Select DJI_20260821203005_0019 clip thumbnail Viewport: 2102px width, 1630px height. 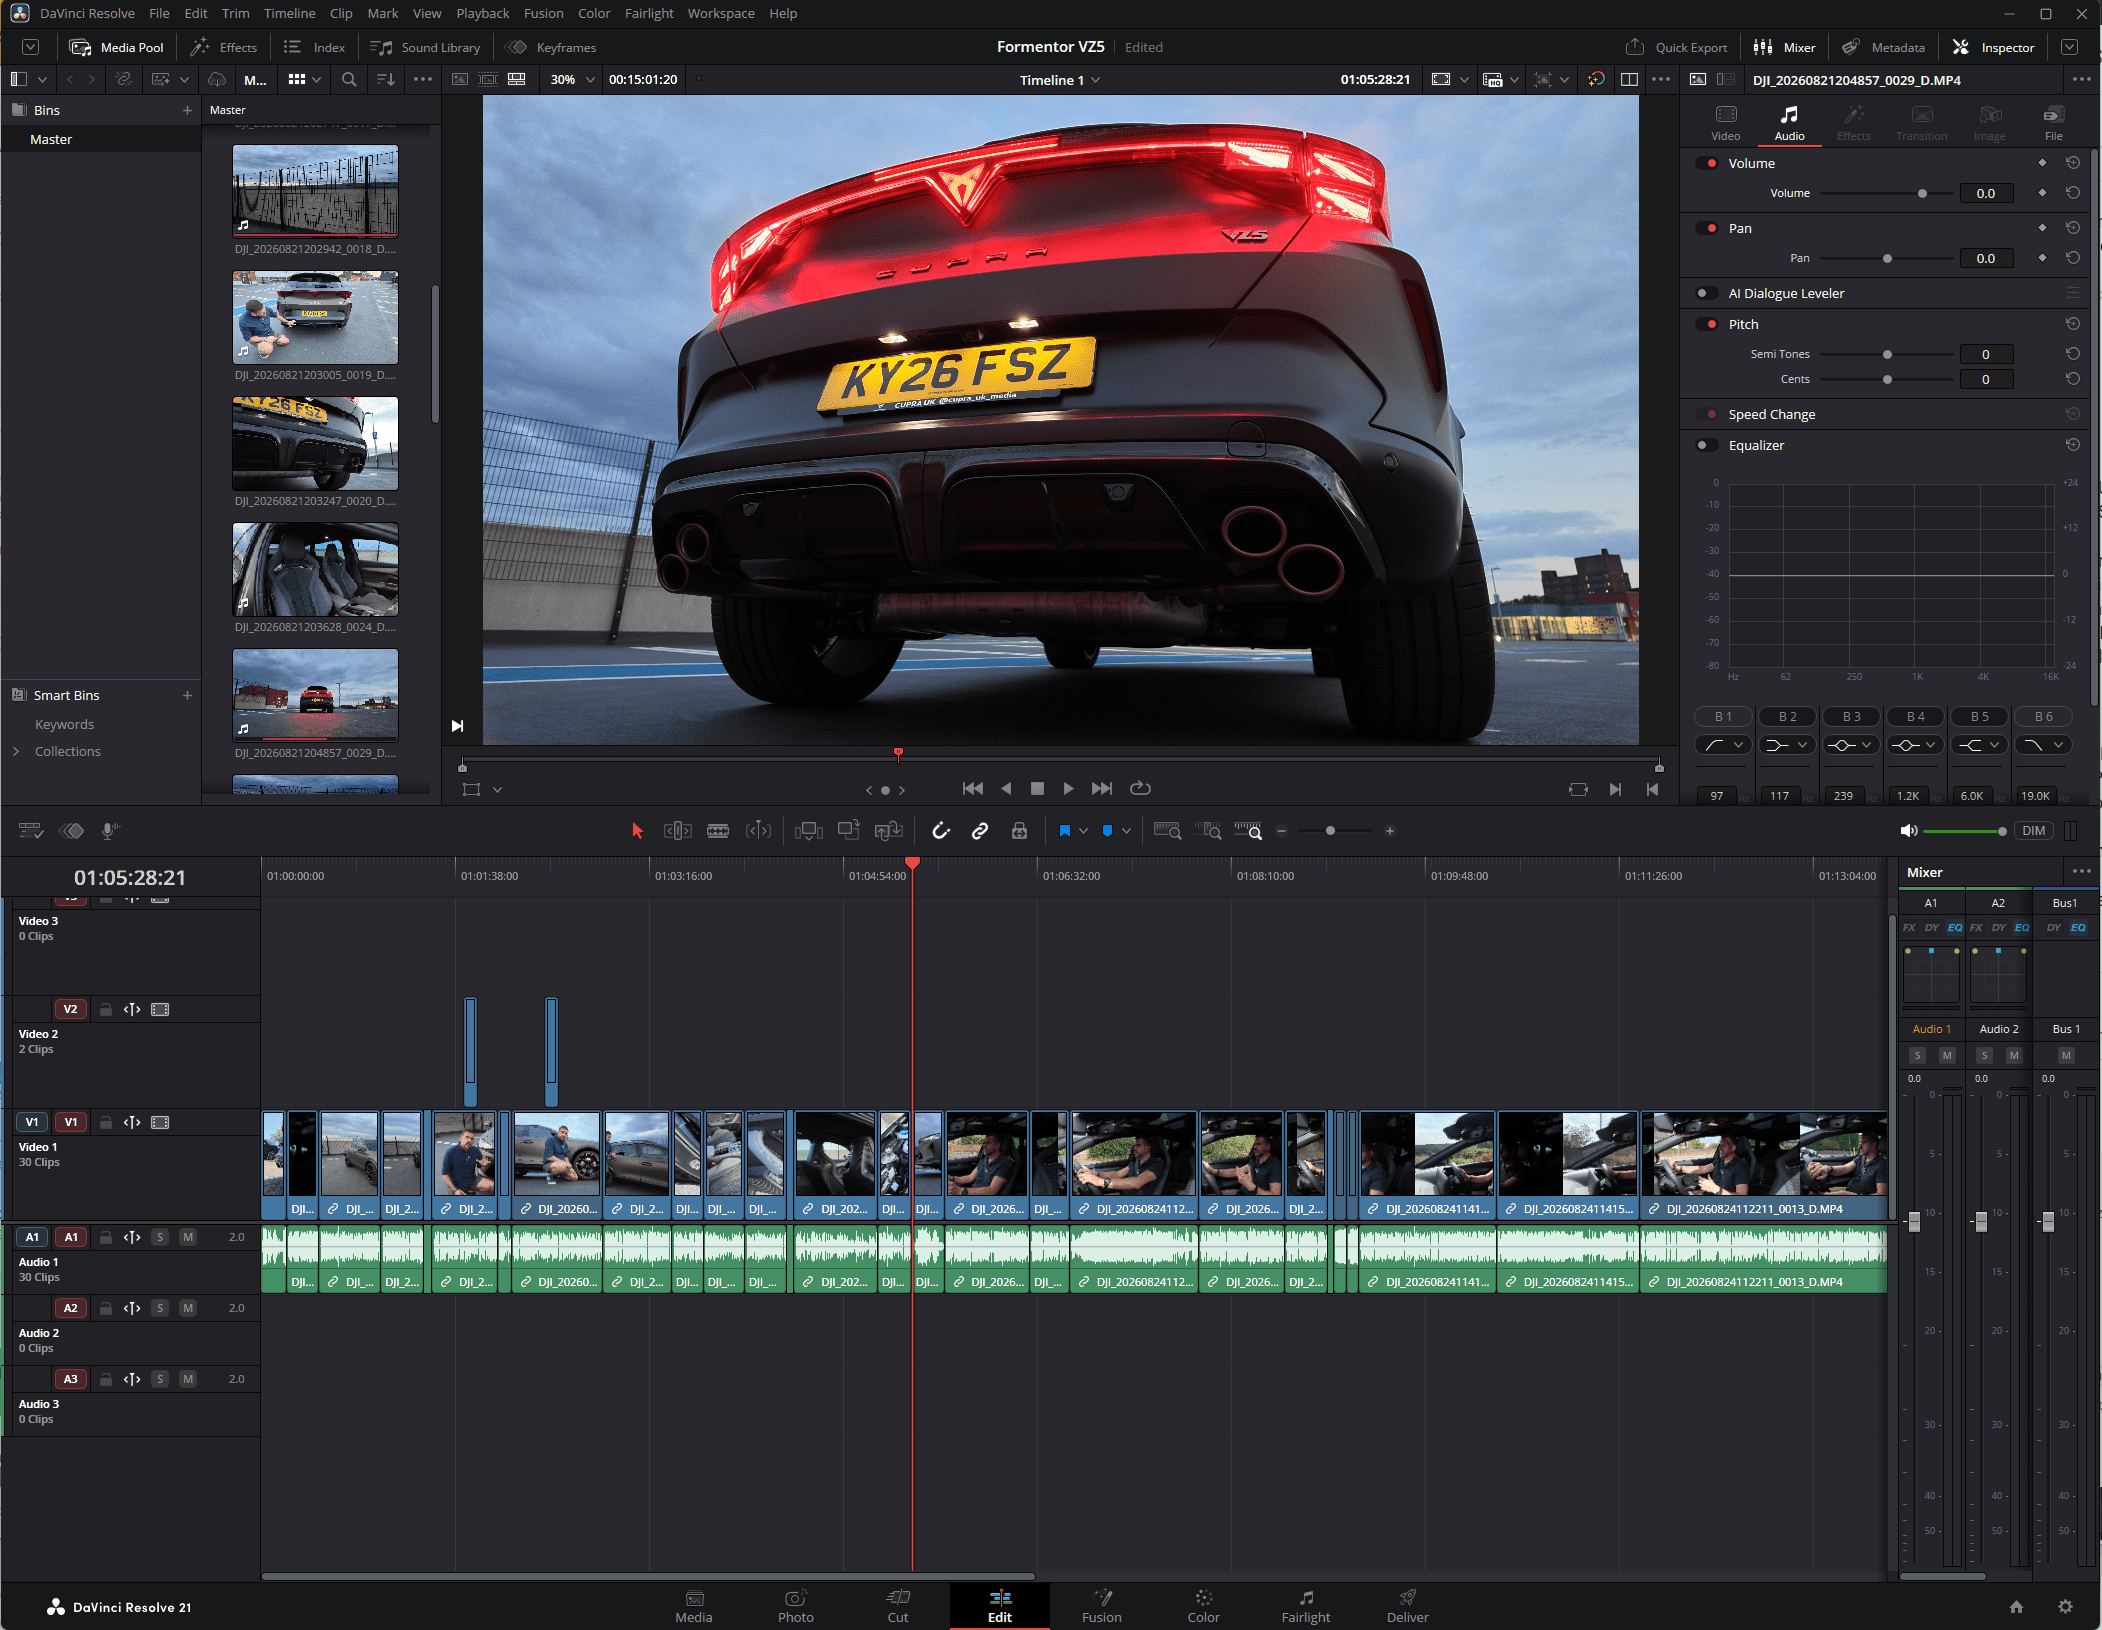tap(315, 317)
